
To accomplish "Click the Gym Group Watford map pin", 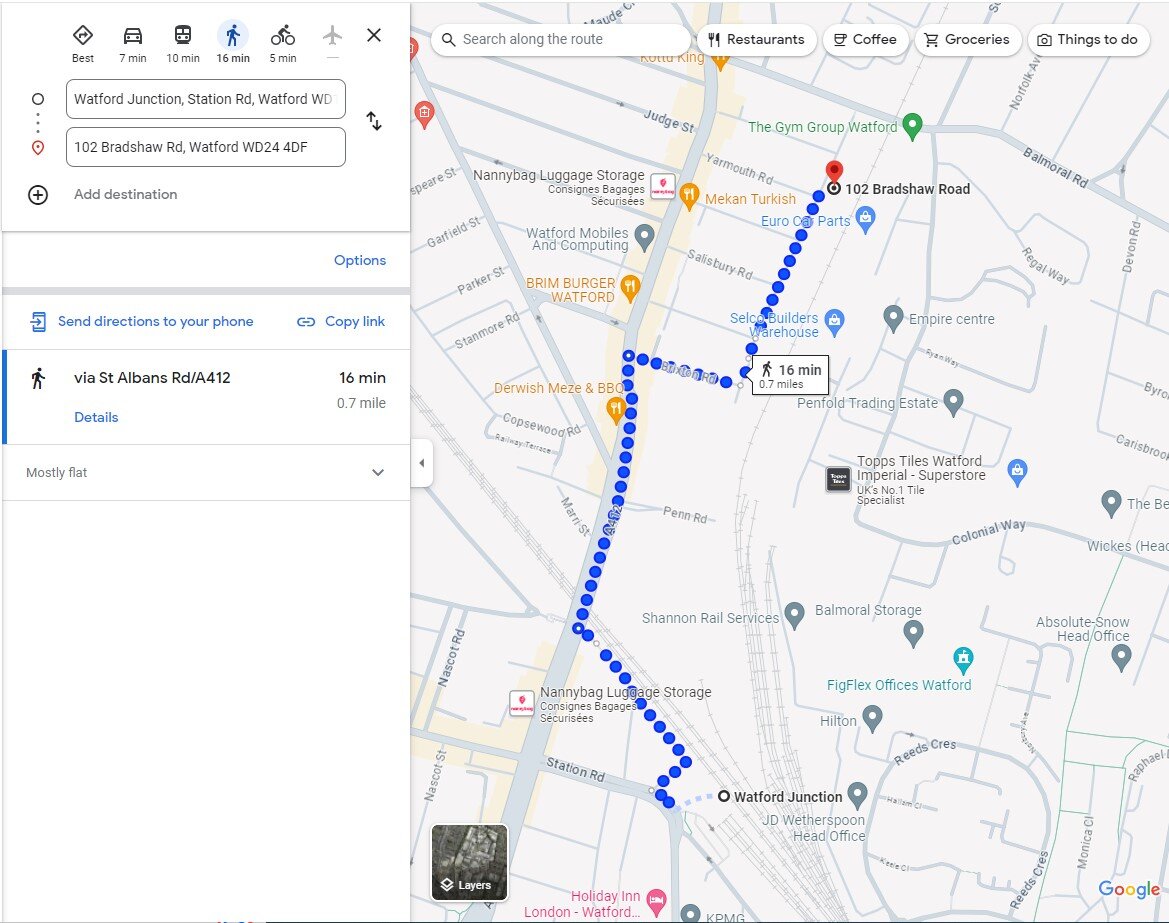I will click(911, 126).
